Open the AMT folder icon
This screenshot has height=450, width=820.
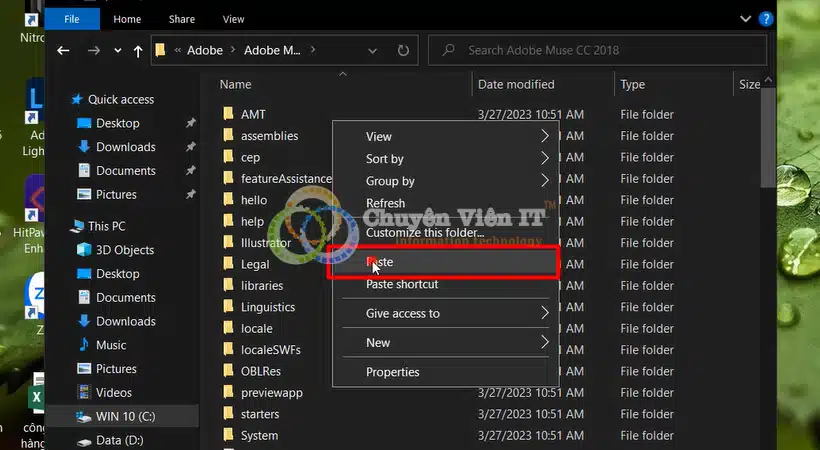pos(228,115)
